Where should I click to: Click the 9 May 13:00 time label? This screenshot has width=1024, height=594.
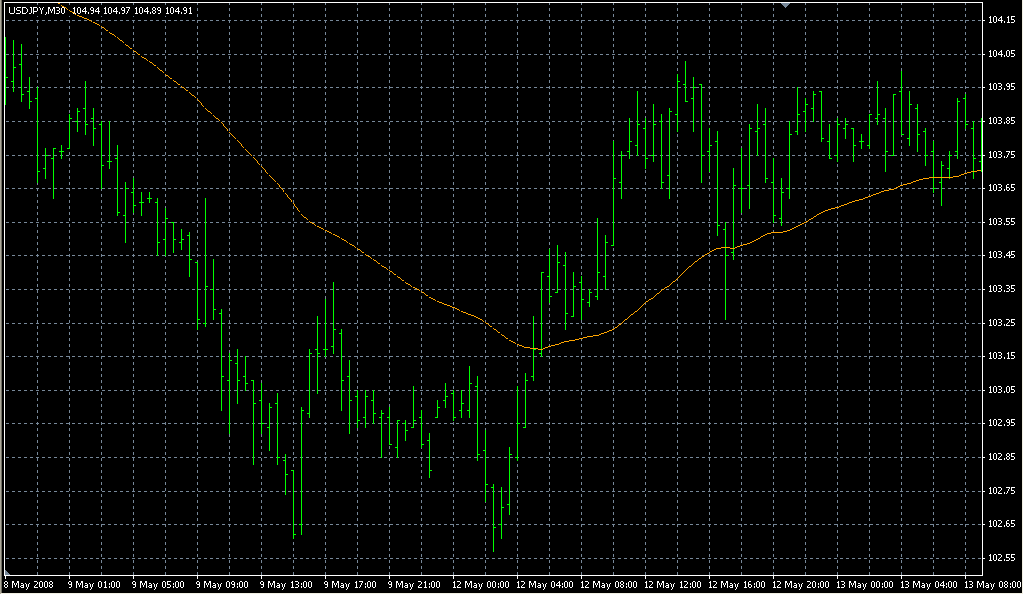[x=286, y=583]
